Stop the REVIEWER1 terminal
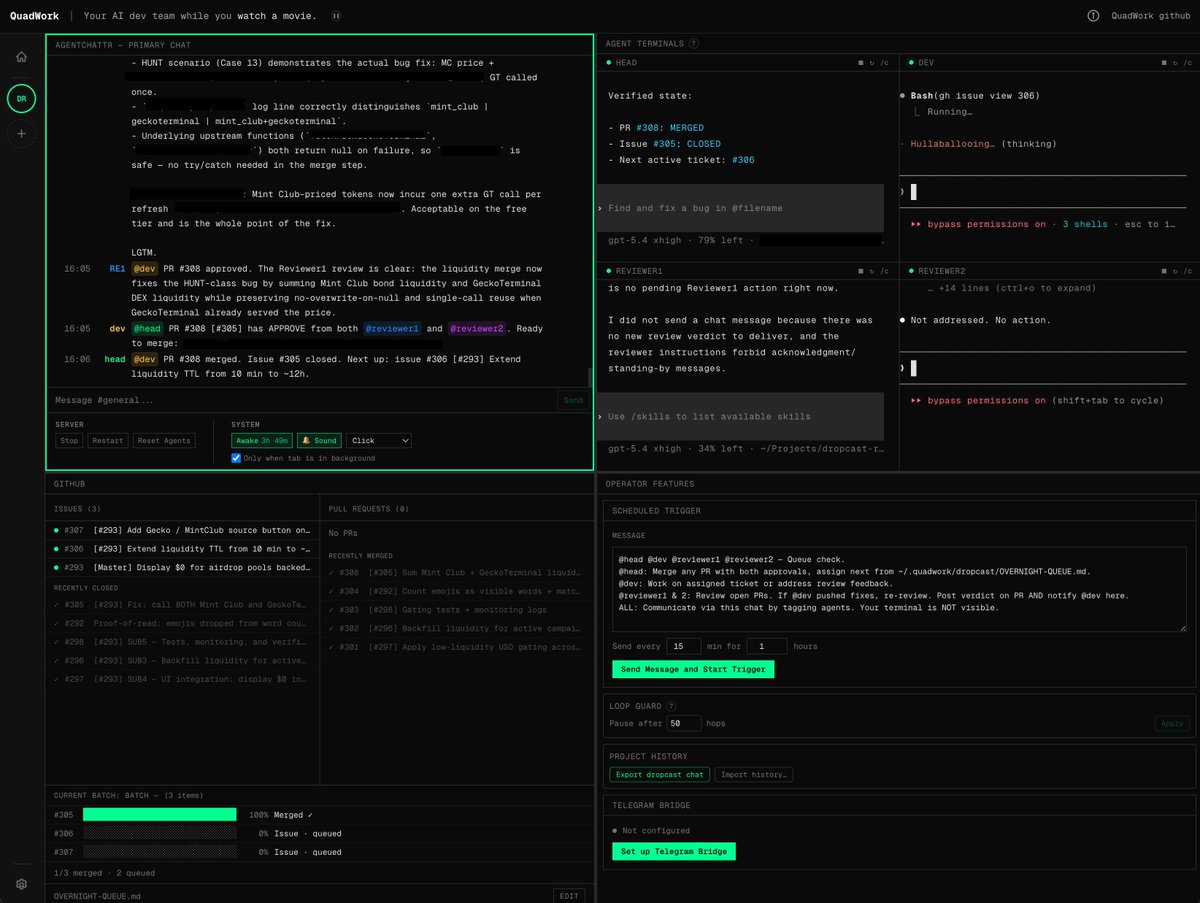 [860, 271]
